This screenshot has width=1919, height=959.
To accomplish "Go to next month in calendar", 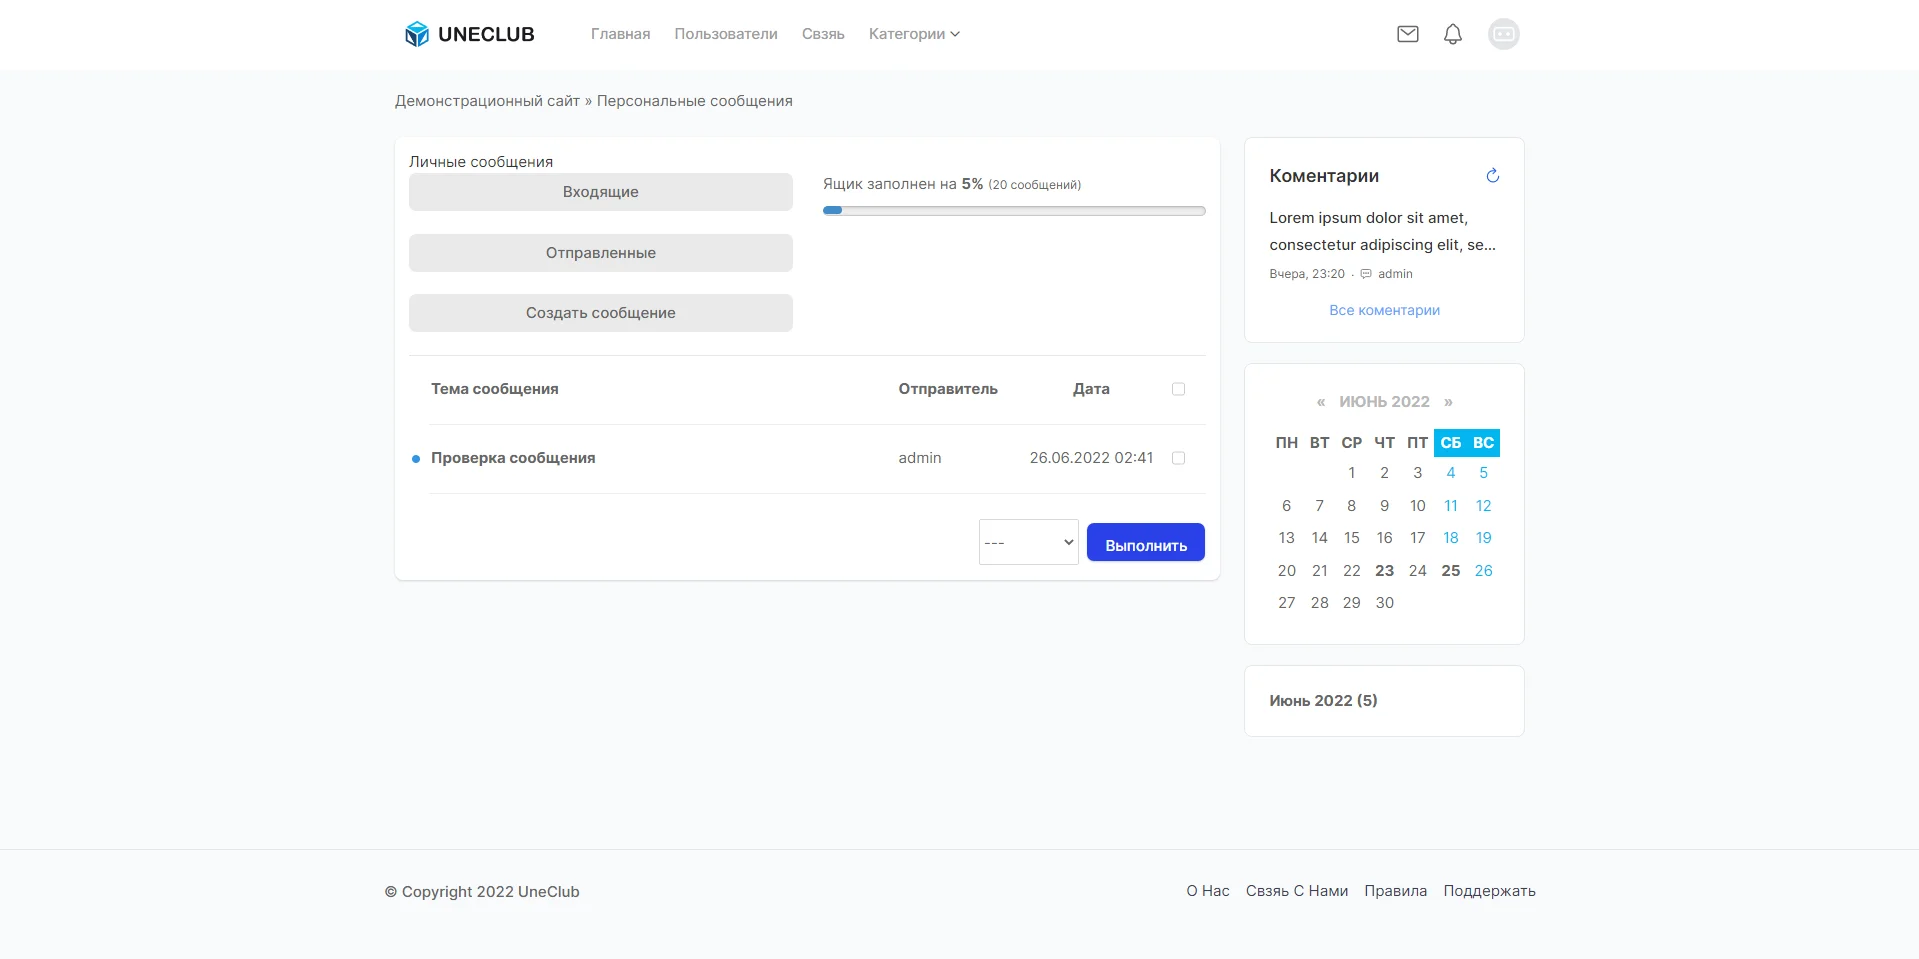I will [1447, 402].
